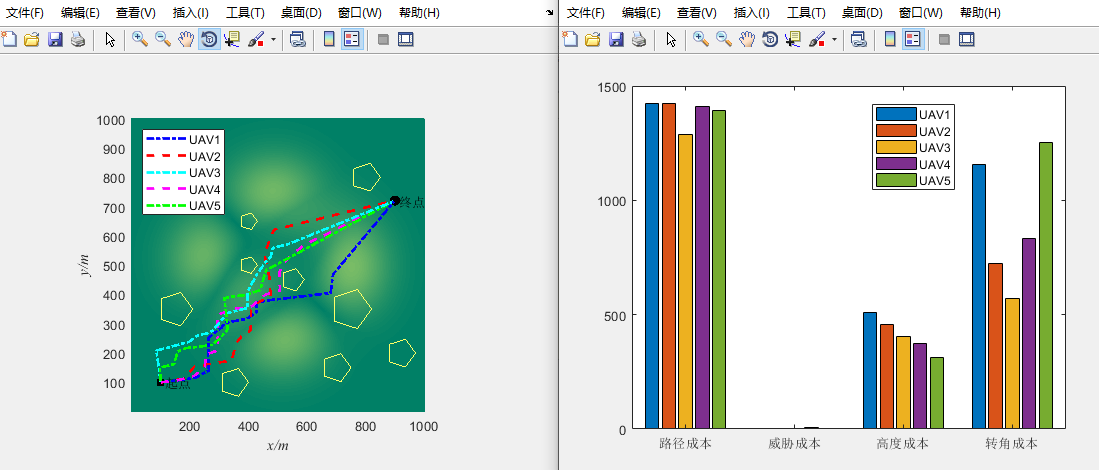Activate Data Cursor tool in bar chart figure
Viewport: 1099px width, 470px height.
[793, 40]
